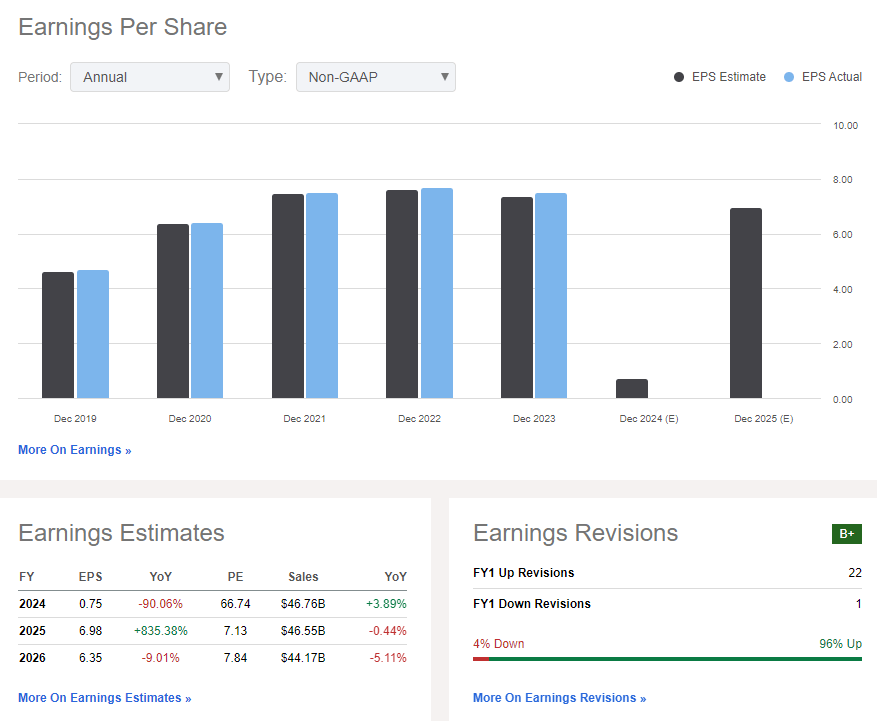Screen dimensions: 877x721
Task: Click the Earnings Estimates heading
Action: click(121, 533)
